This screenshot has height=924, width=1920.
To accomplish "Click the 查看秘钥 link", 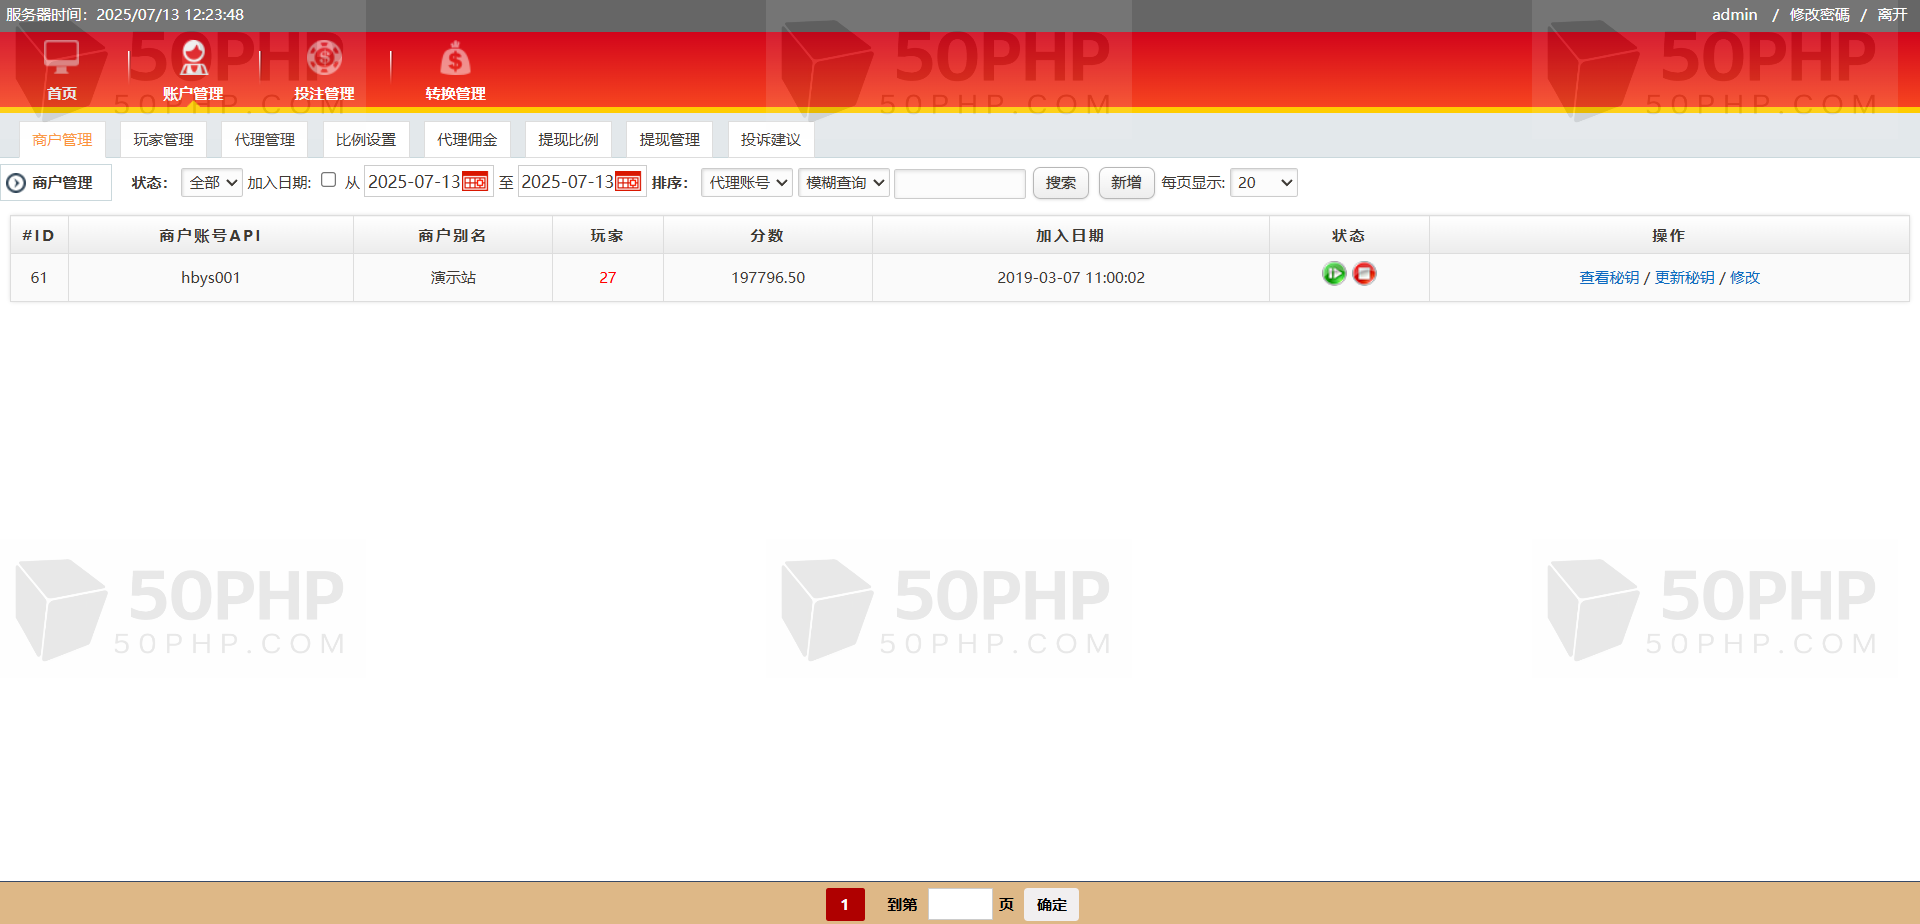I will coord(1608,278).
